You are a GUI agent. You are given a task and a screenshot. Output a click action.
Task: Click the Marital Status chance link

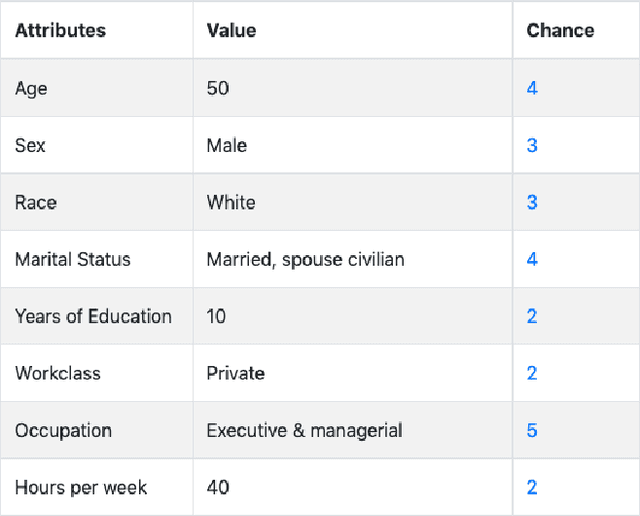[532, 259]
